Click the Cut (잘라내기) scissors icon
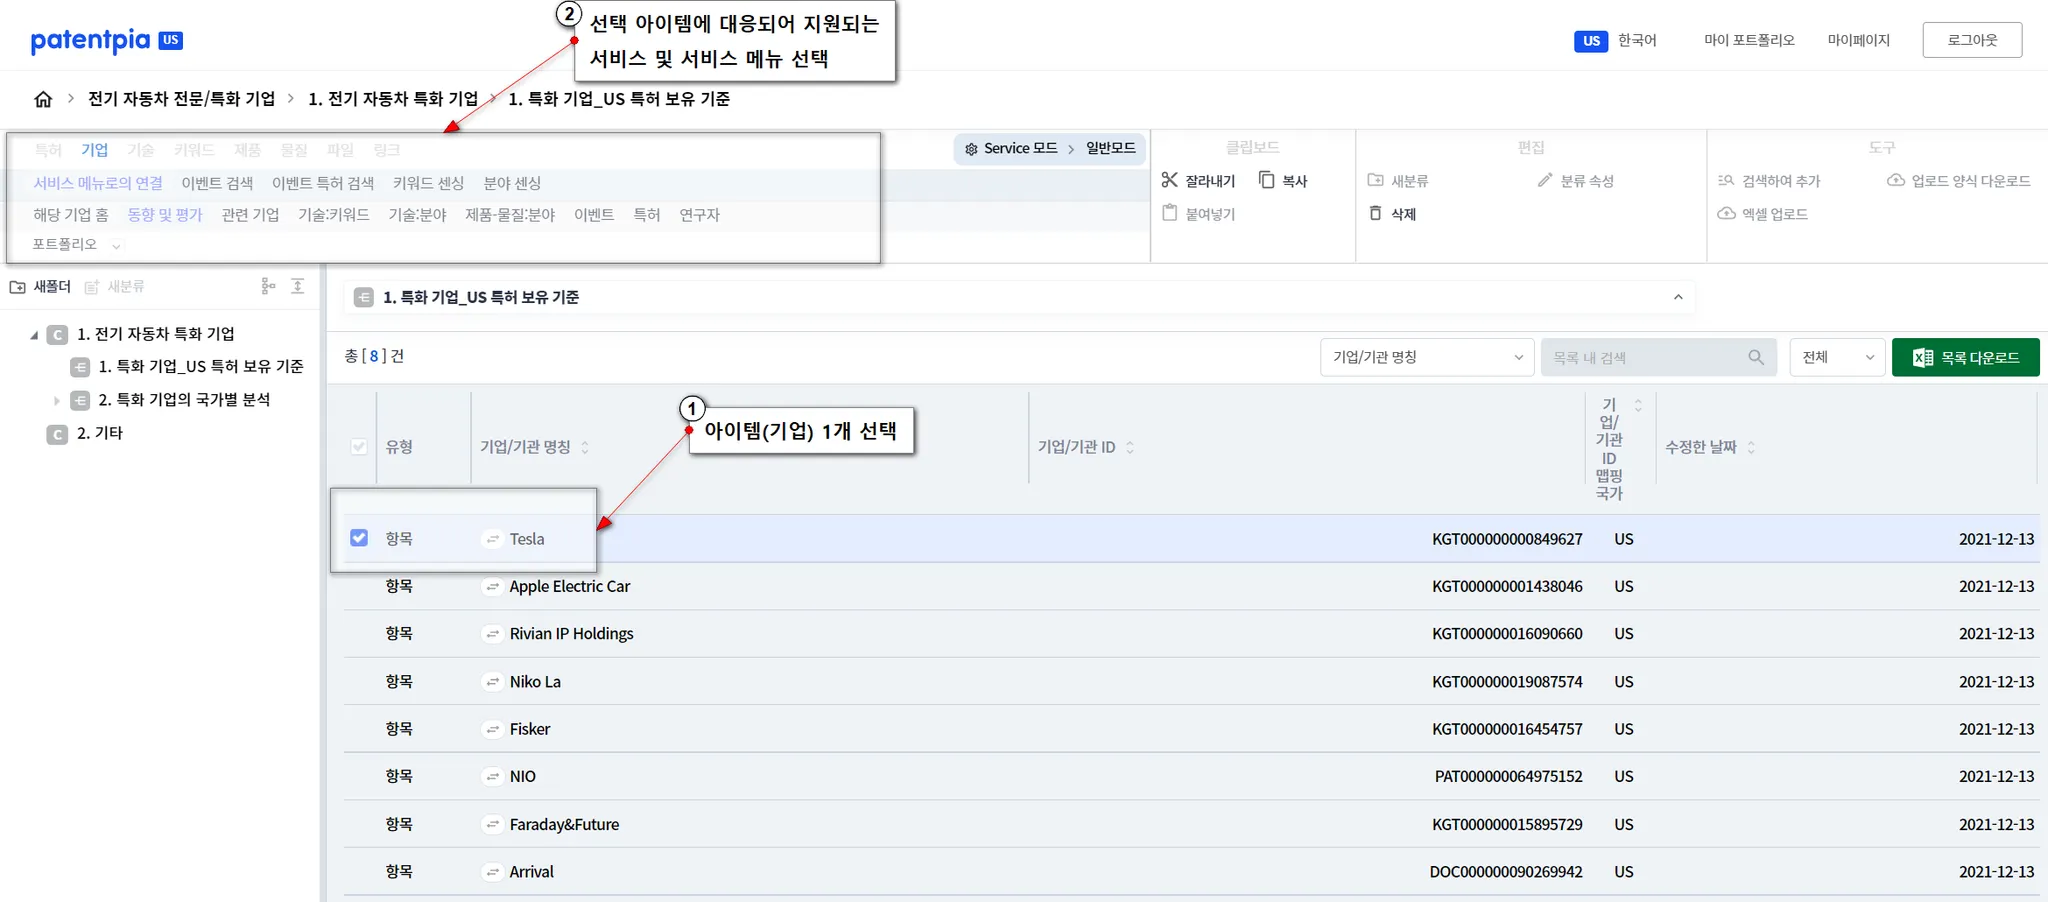 (x=1169, y=180)
